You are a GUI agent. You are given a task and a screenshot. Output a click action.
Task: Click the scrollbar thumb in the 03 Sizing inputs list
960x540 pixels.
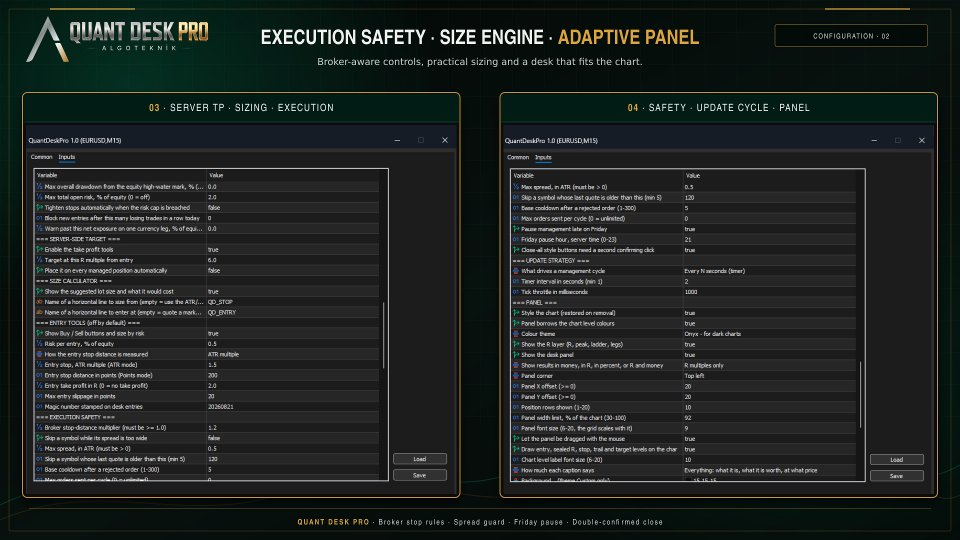(x=384, y=336)
